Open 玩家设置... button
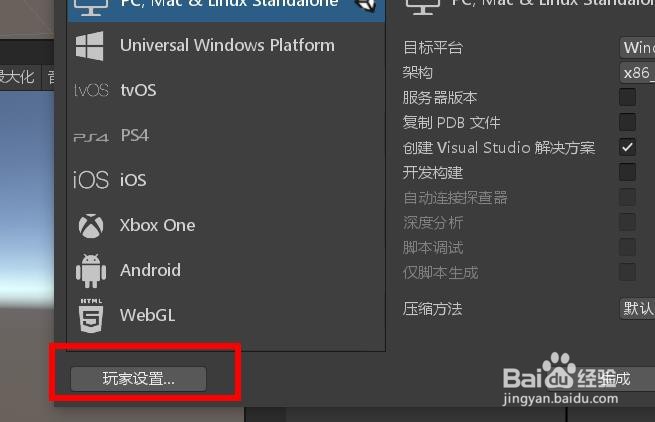655x422 pixels. coord(138,379)
